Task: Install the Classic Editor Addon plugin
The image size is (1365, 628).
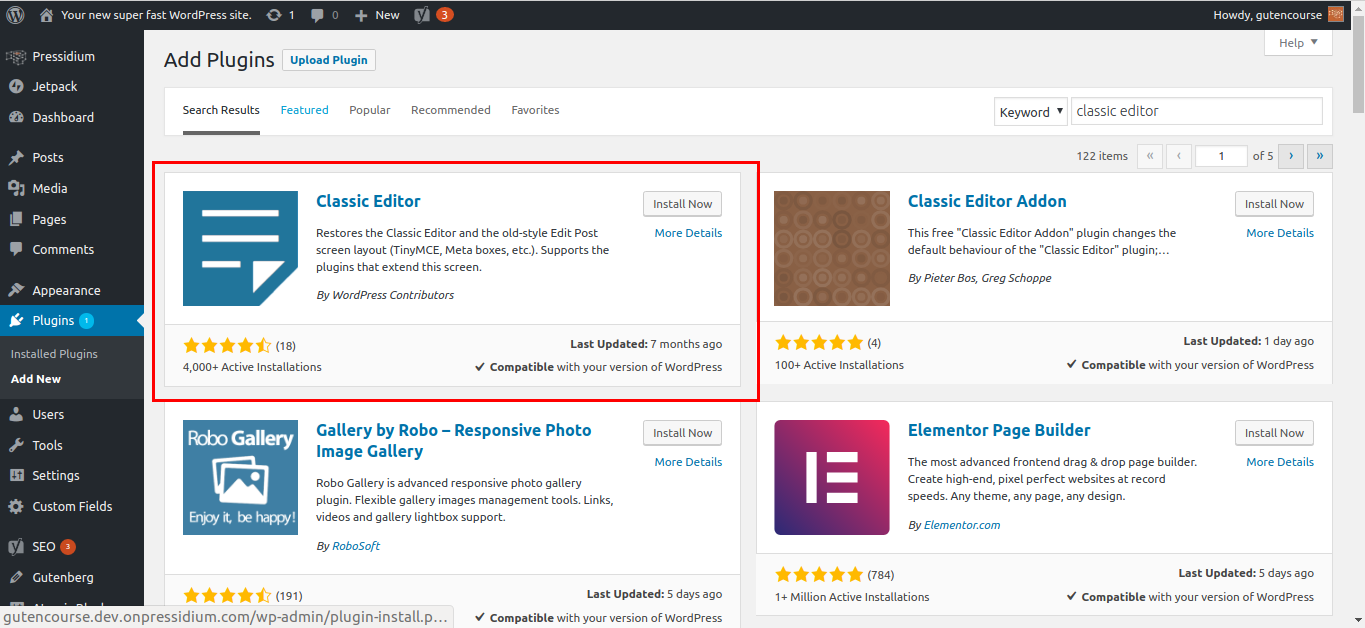Action: [1274, 204]
